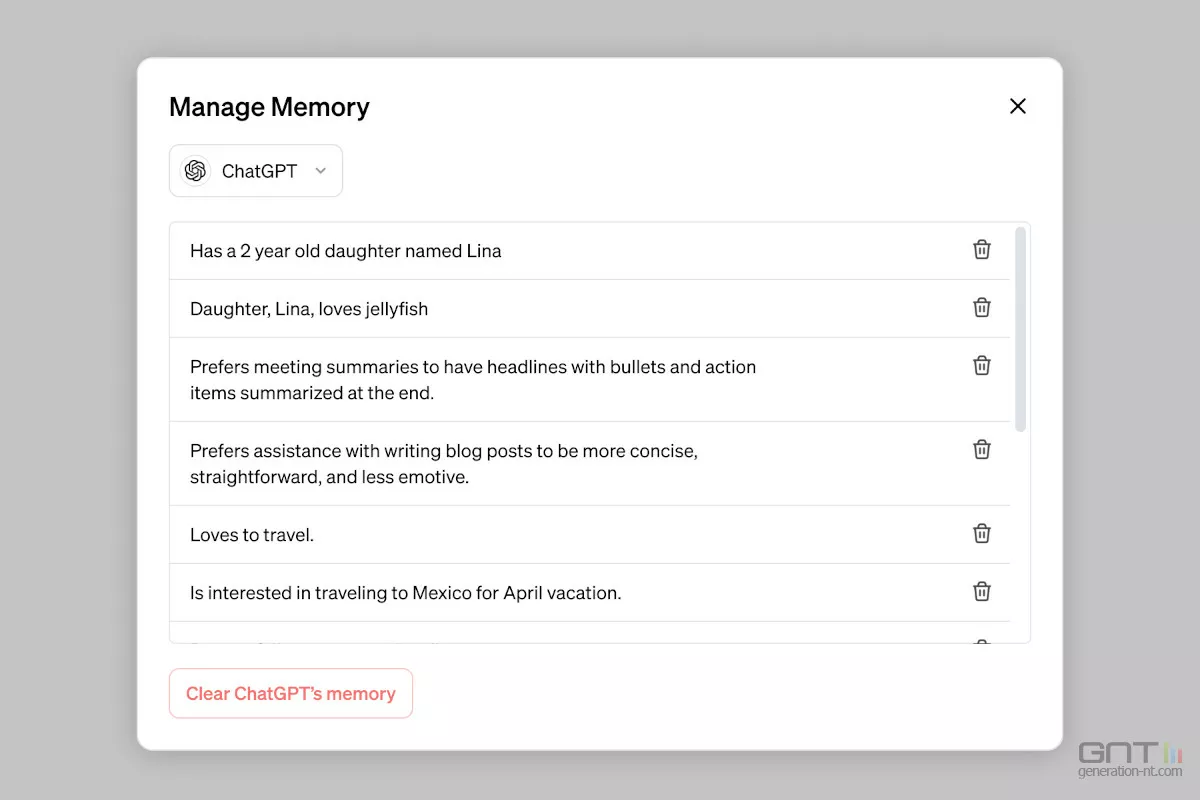Clear ChatGPT's memory button
The width and height of the screenshot is (1200, 800).
pos(291,693)
